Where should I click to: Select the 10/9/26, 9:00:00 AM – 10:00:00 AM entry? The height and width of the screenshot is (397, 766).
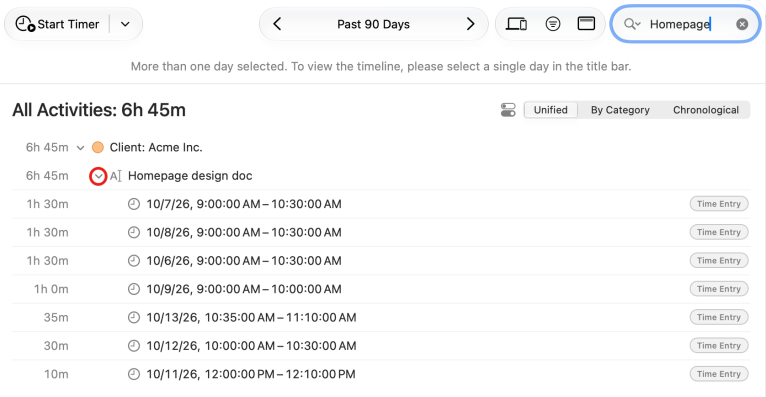point(381,289)
